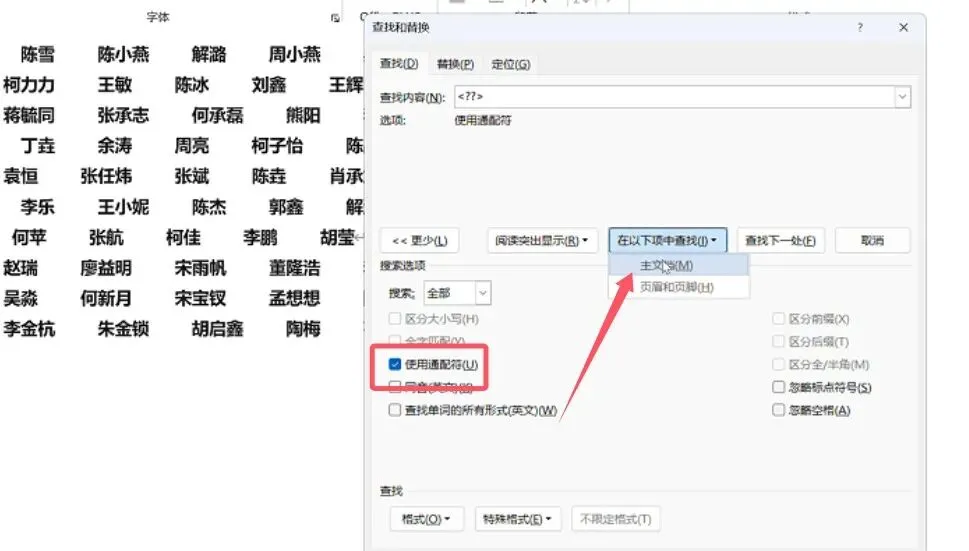Select the 主文档(M) menu entry
This screenshot has width=969, height=551.
pos(679,266)
